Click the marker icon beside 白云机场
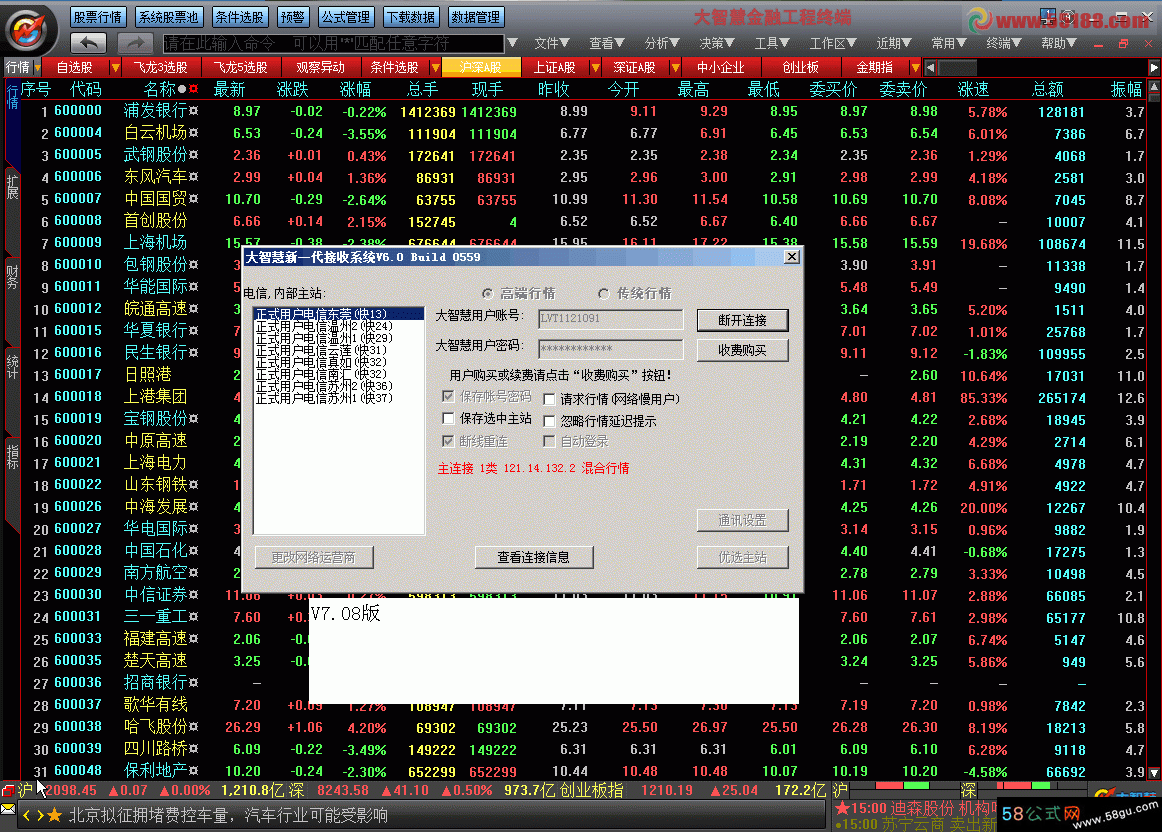 click(193, 133)
